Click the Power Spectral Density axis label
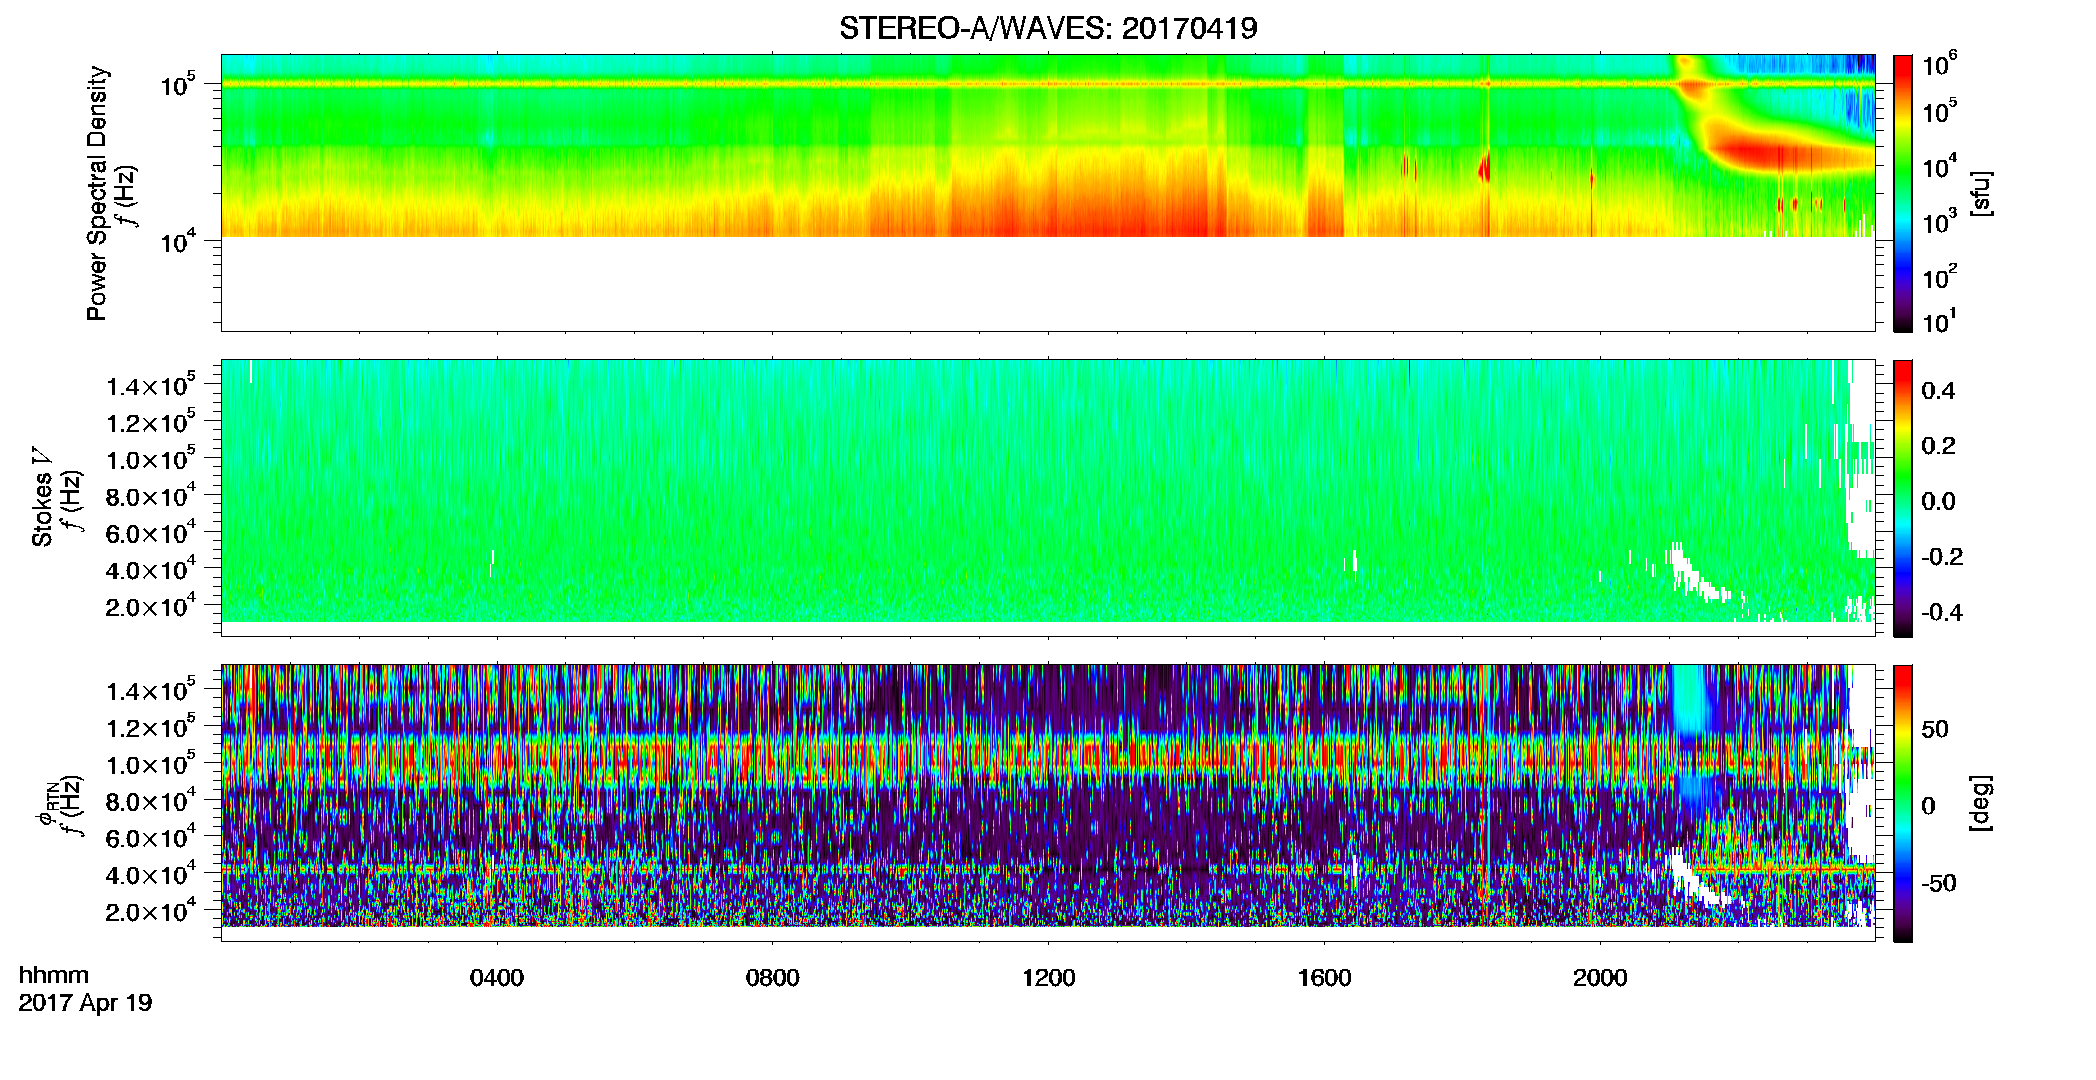The height and width of the screenshot is (1080, 2096). tap(97, 193)
